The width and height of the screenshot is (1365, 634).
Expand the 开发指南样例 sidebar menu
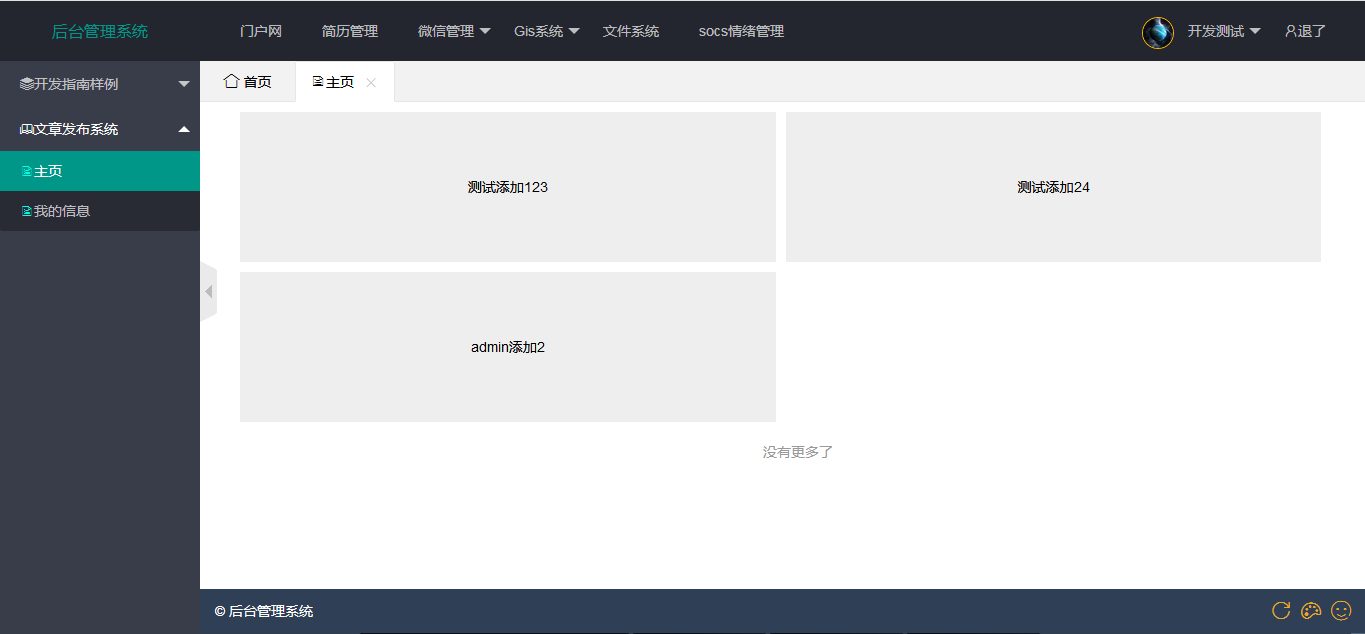[x=100, y=84]
